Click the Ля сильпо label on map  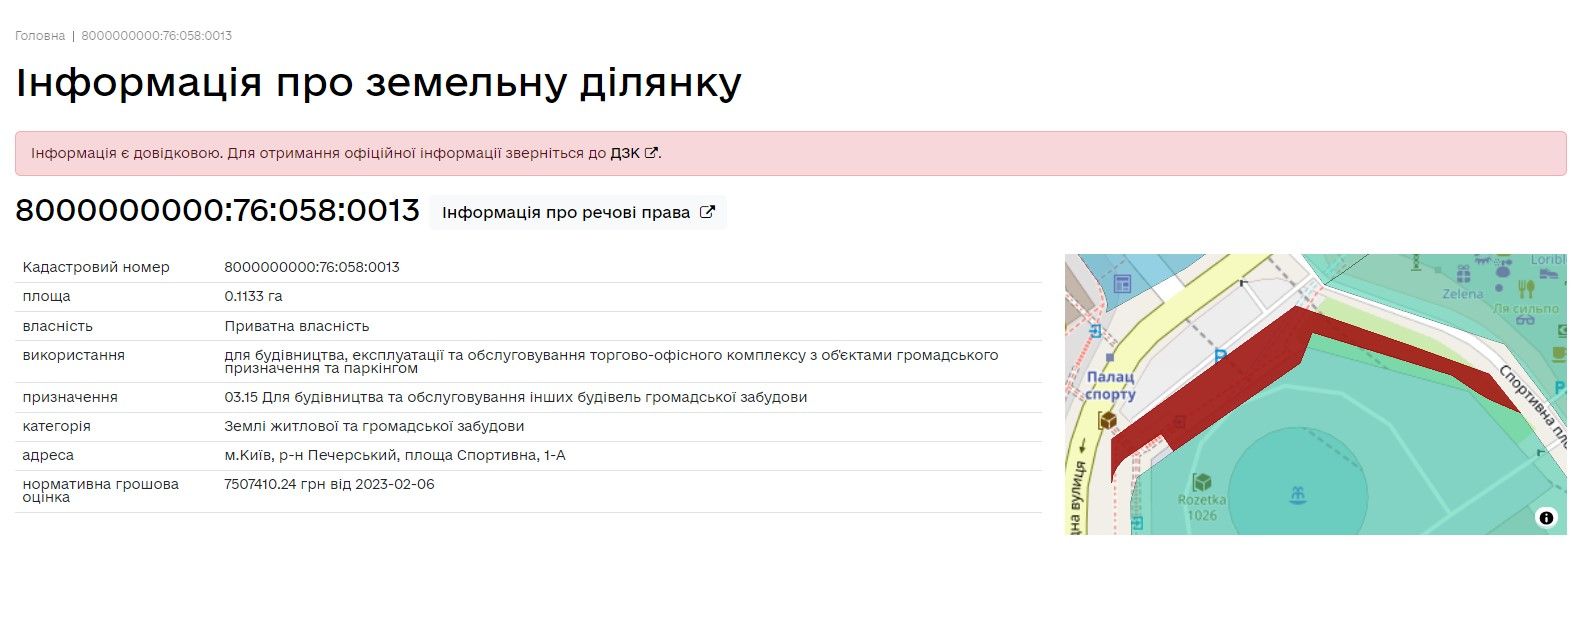1526,308
